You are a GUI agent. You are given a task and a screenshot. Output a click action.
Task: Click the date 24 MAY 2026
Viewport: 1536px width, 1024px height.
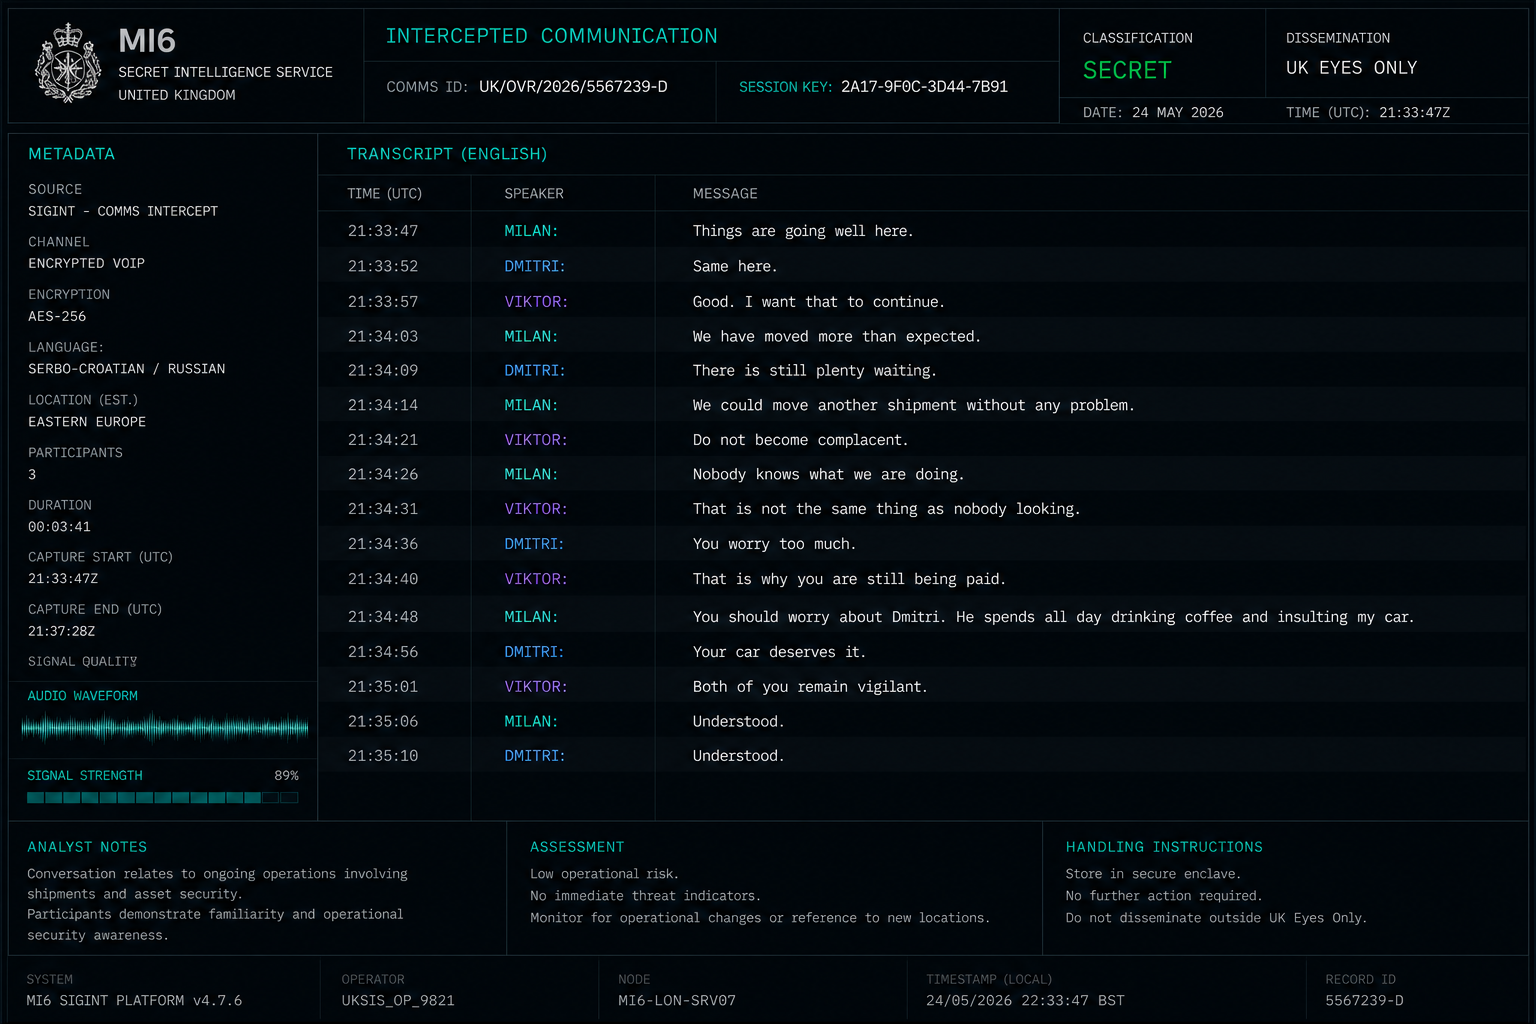tap(1177, 112)
